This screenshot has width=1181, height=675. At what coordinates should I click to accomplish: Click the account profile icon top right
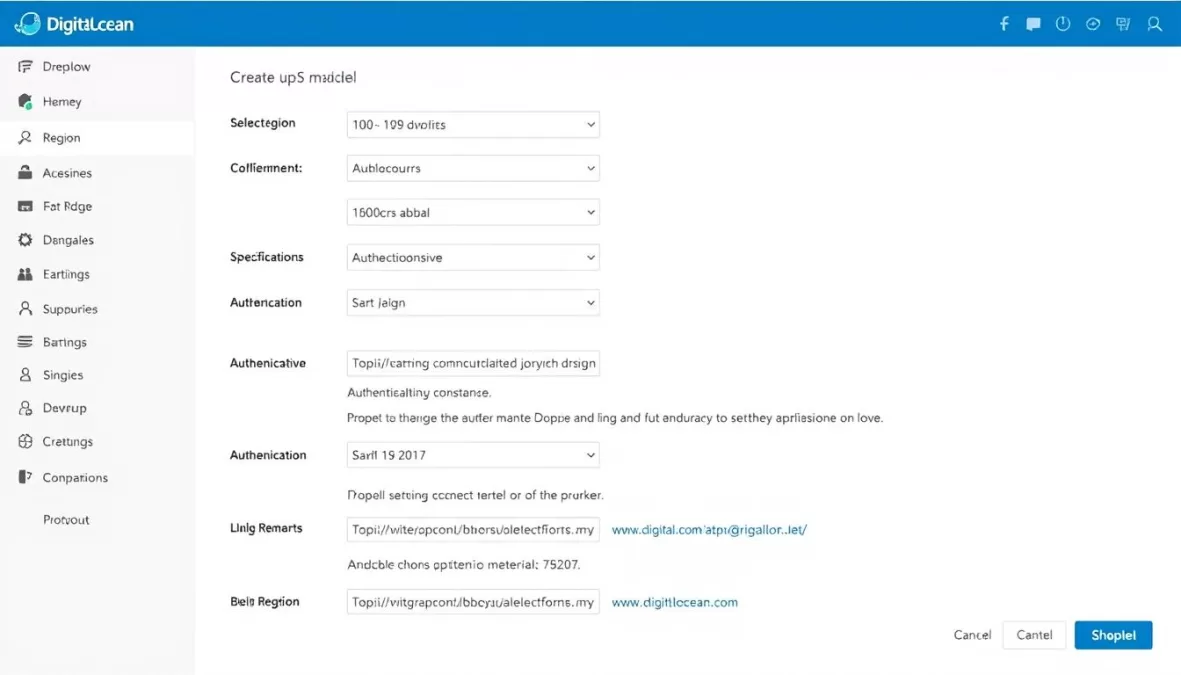coord(1154,23)
